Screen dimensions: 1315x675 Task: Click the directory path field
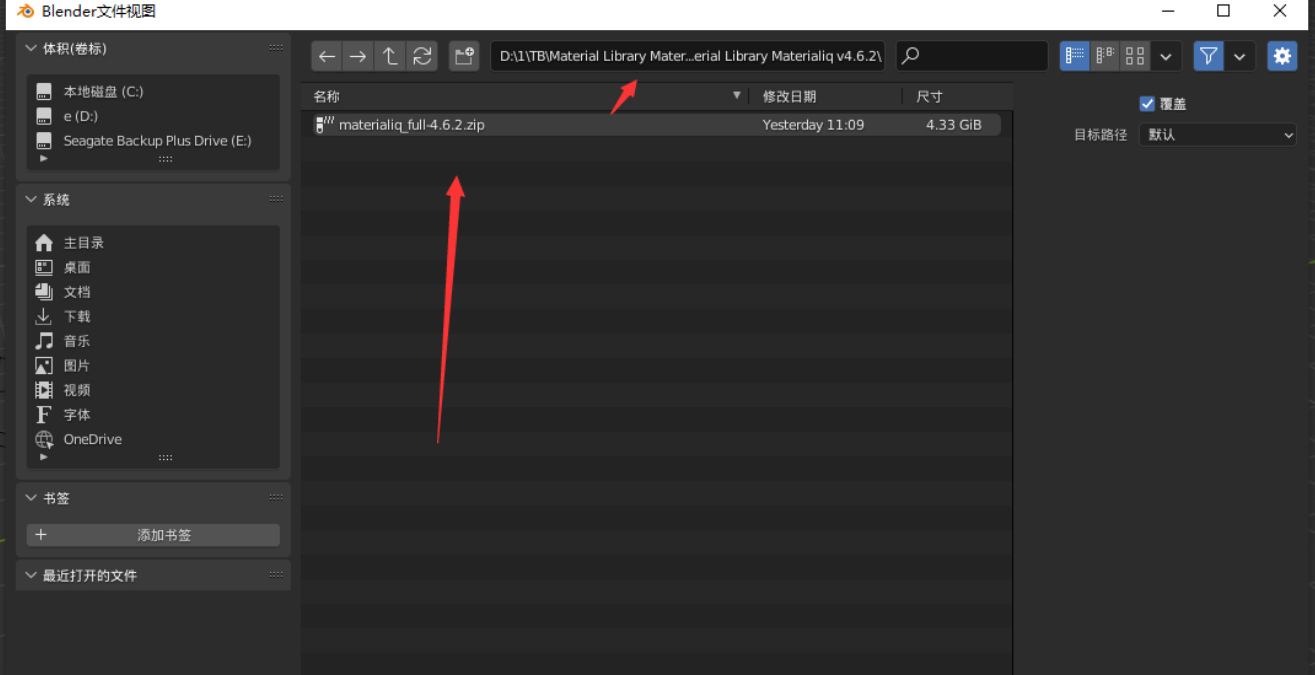pos(687,56)
